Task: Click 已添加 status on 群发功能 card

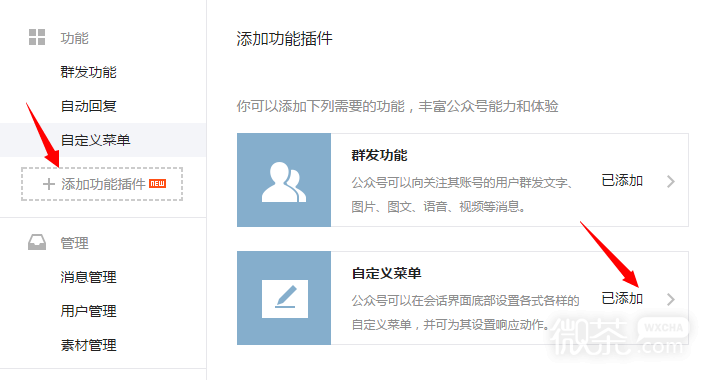Action: [x=622, y=181]
